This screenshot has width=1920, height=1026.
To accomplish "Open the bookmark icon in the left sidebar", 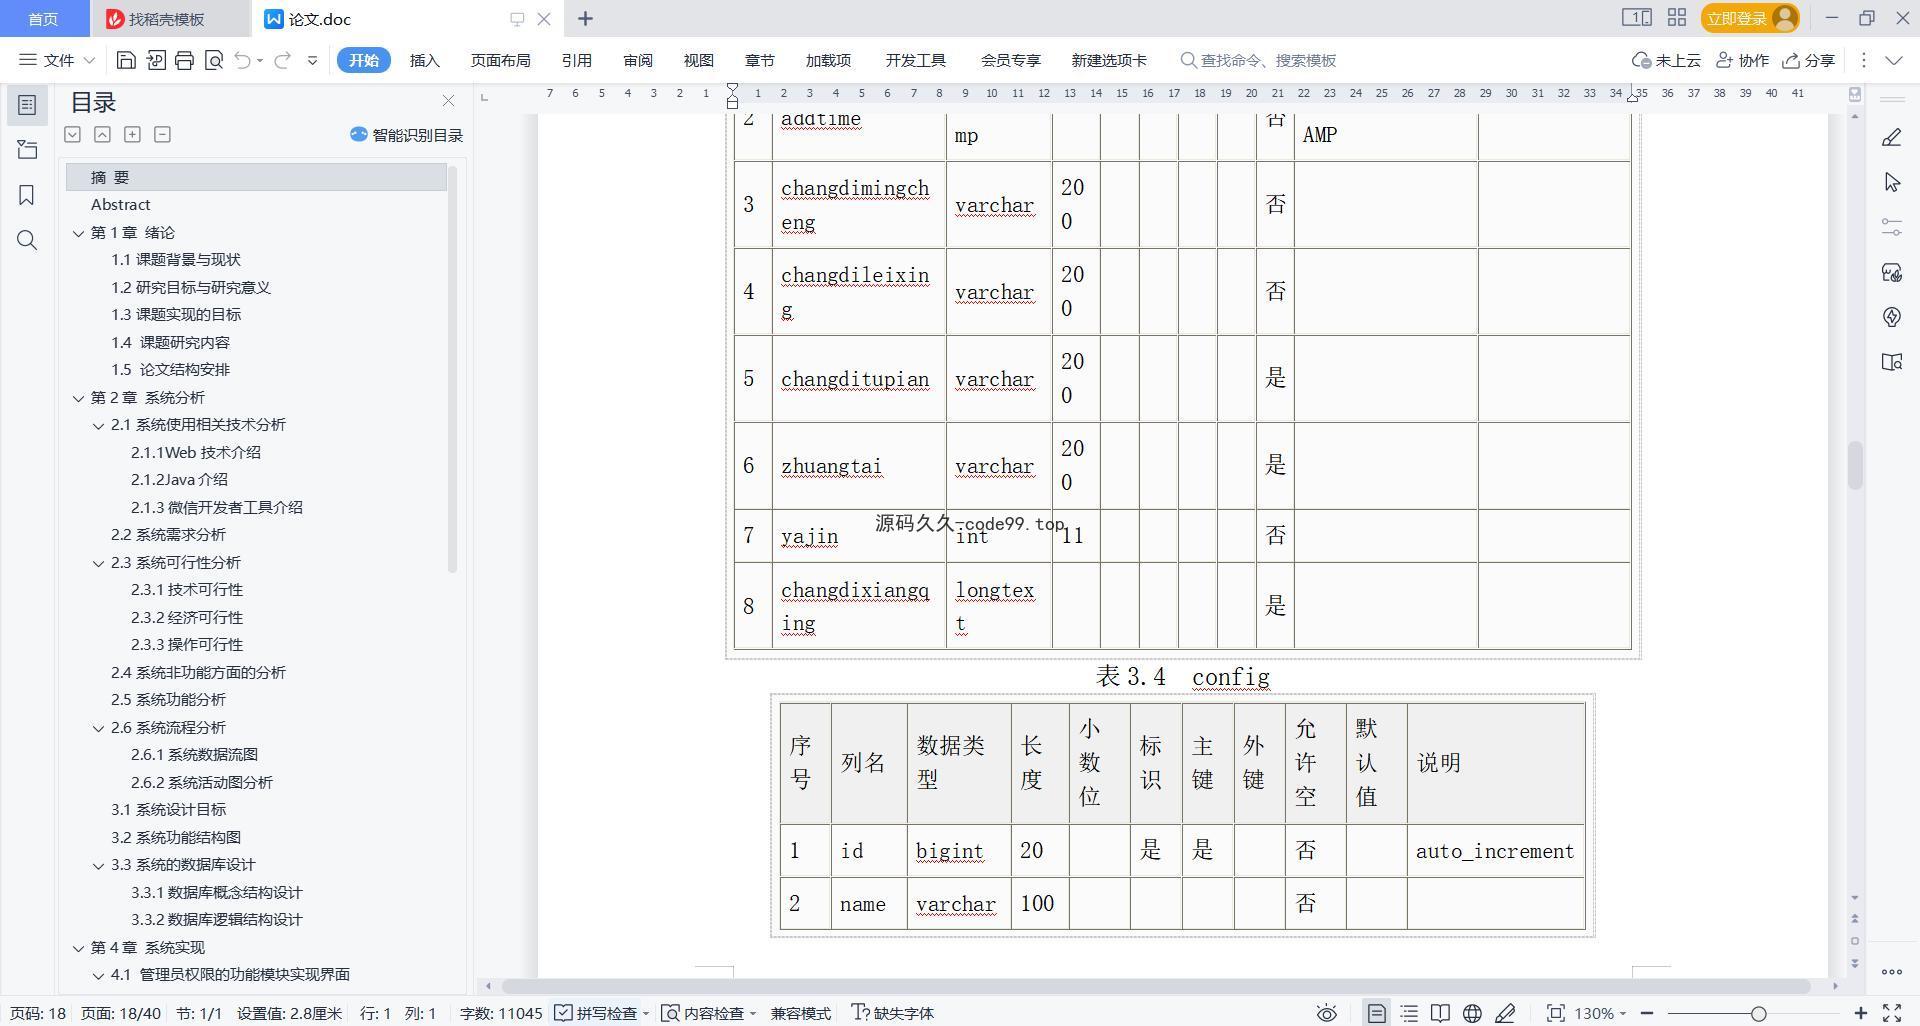I will pyautogui.click(x=27, y=195).
